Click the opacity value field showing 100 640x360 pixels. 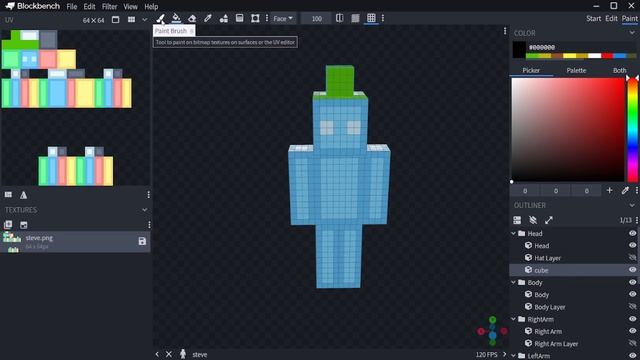[316, 18]
